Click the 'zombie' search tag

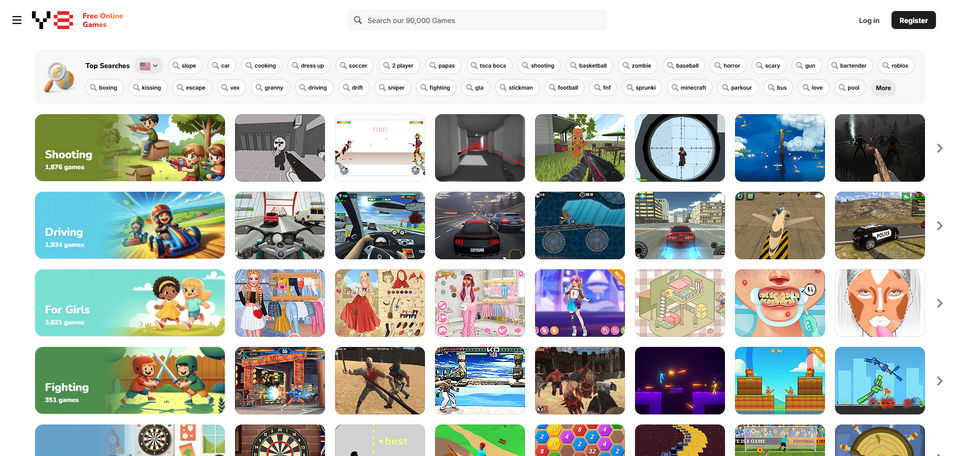pyautogui.click(x=638, y=65)
